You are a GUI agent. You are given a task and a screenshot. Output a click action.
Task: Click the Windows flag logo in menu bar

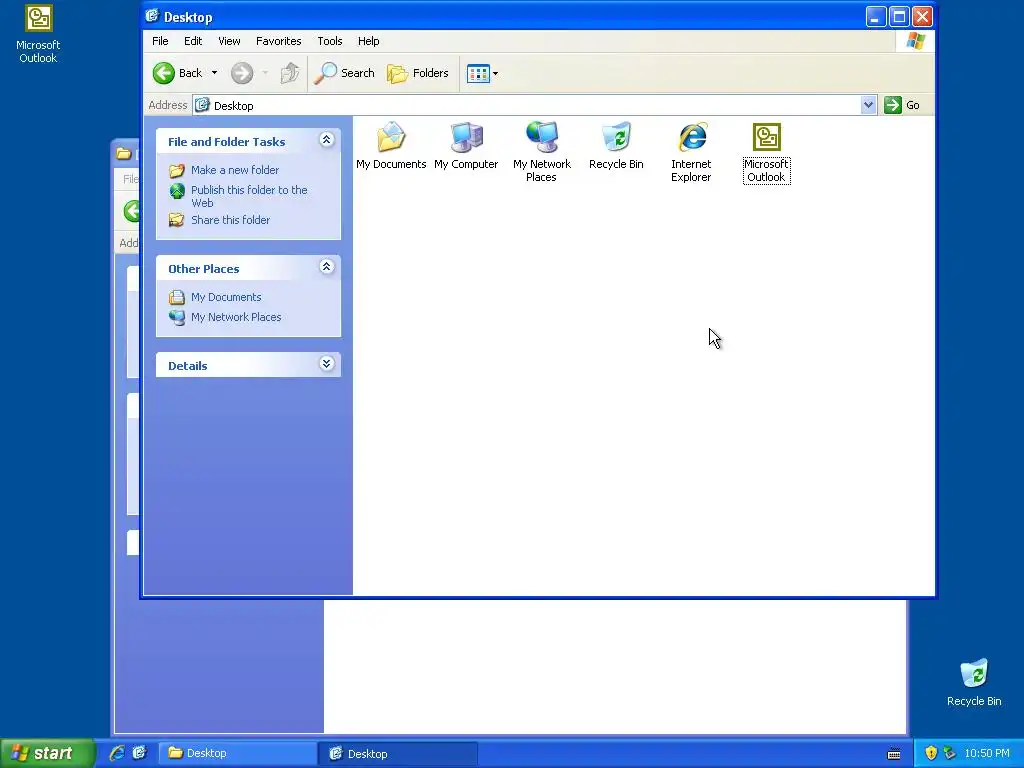(916, 40)
